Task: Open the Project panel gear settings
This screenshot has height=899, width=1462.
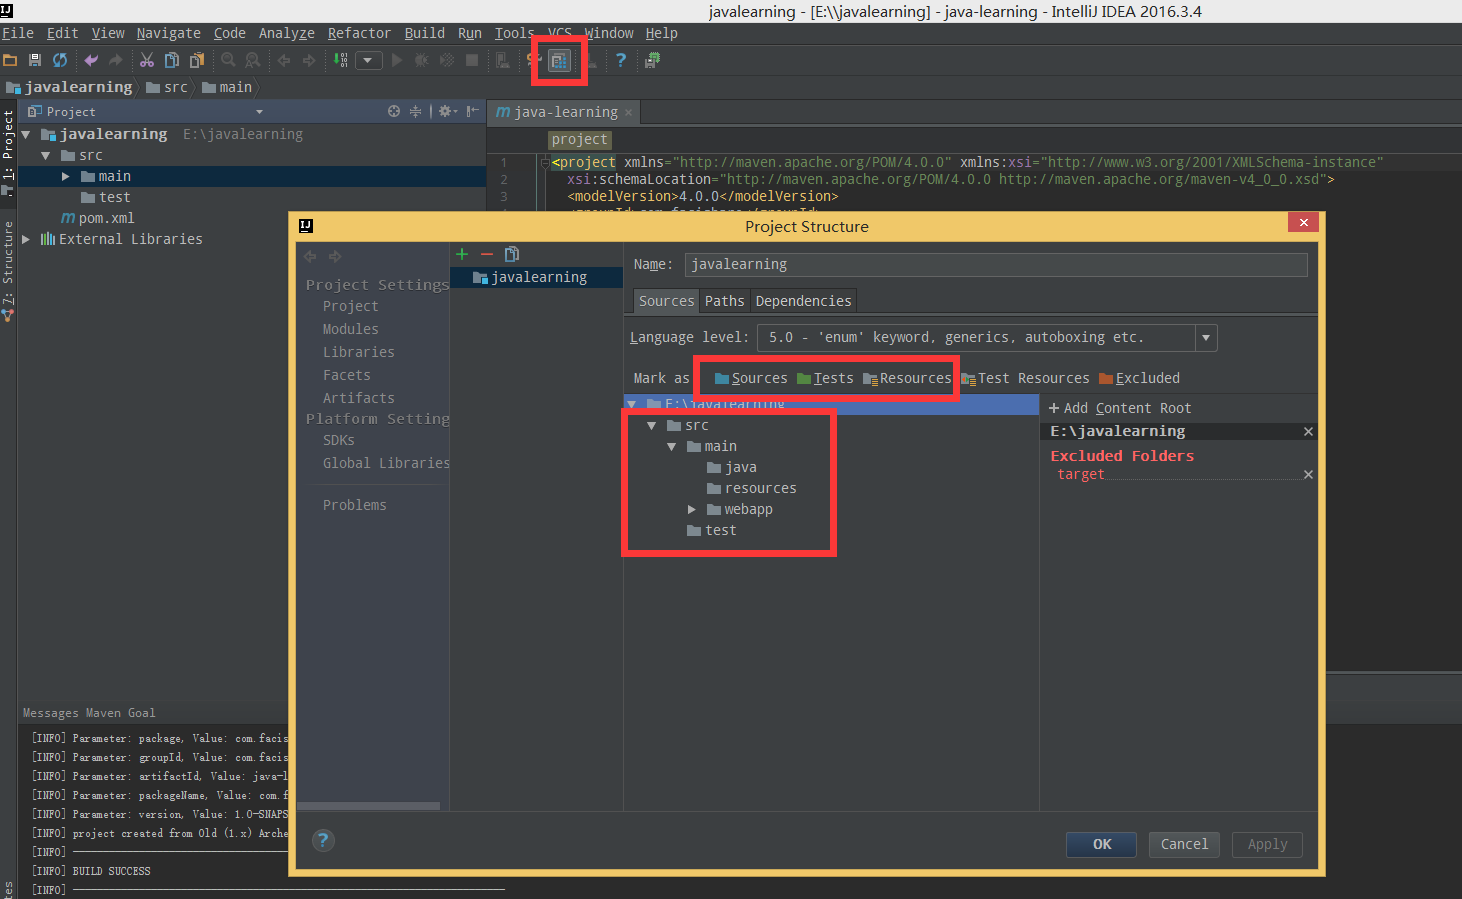Action: click(x=447, y=111)
